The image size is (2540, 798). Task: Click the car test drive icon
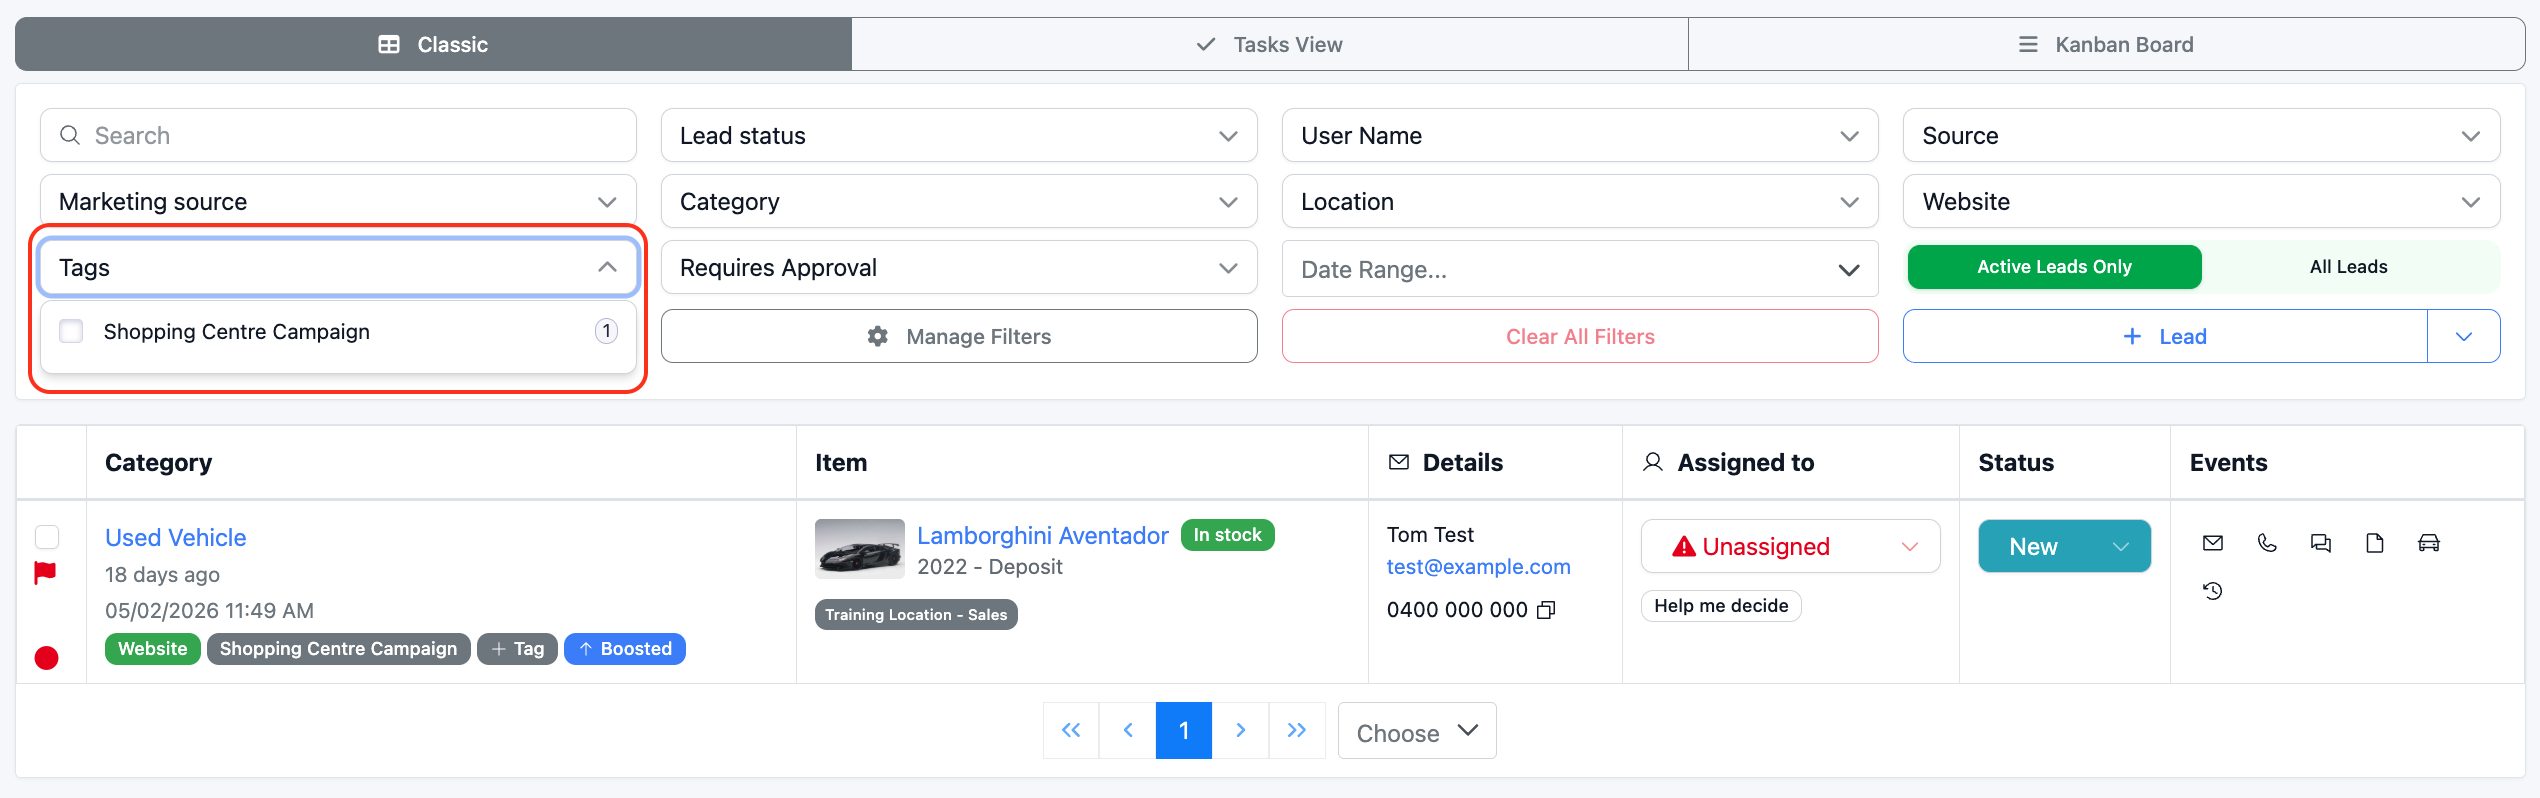[x=2428, y=543]
